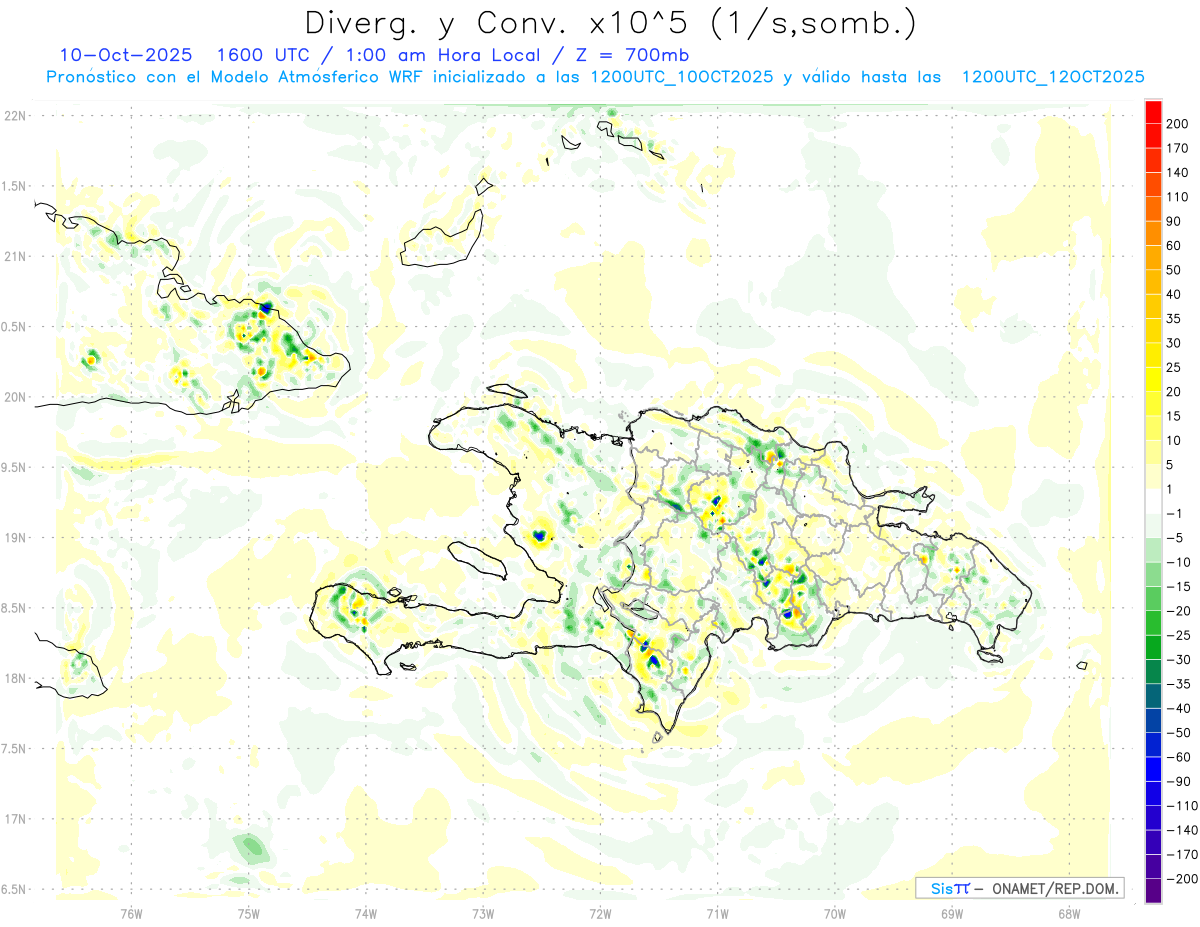Image resolution: width=1200 pixels, height=927 pixels.
Task: Click the "68W" longitude axis label
Action: coord(1068,912)
